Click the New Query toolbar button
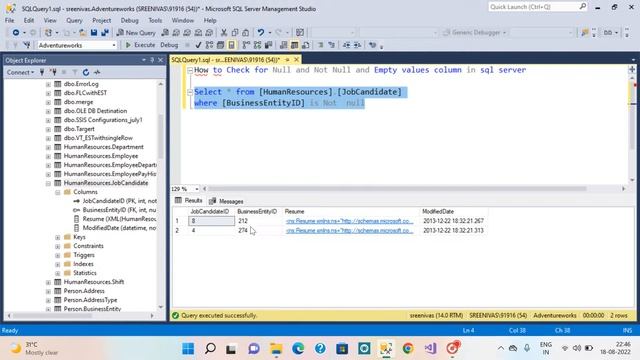This screenshot has height=360, width=640. pyautogui.click(x=136, y=33)
